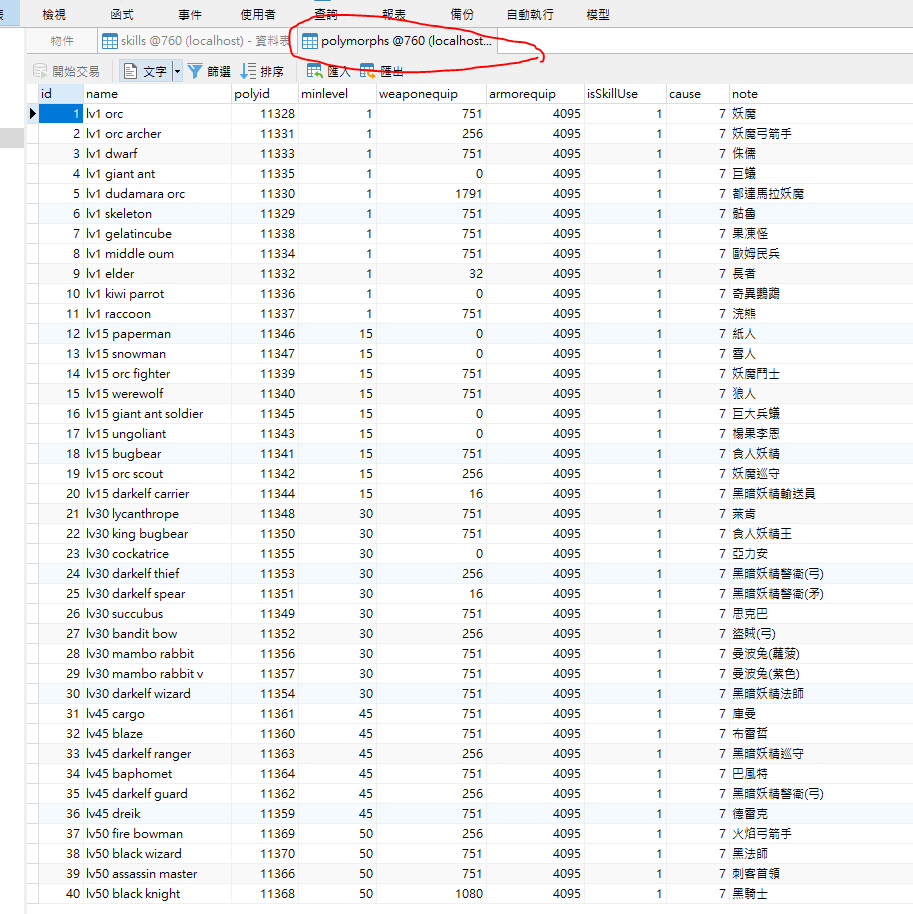Click the note '黑騎士' cell

821,894
